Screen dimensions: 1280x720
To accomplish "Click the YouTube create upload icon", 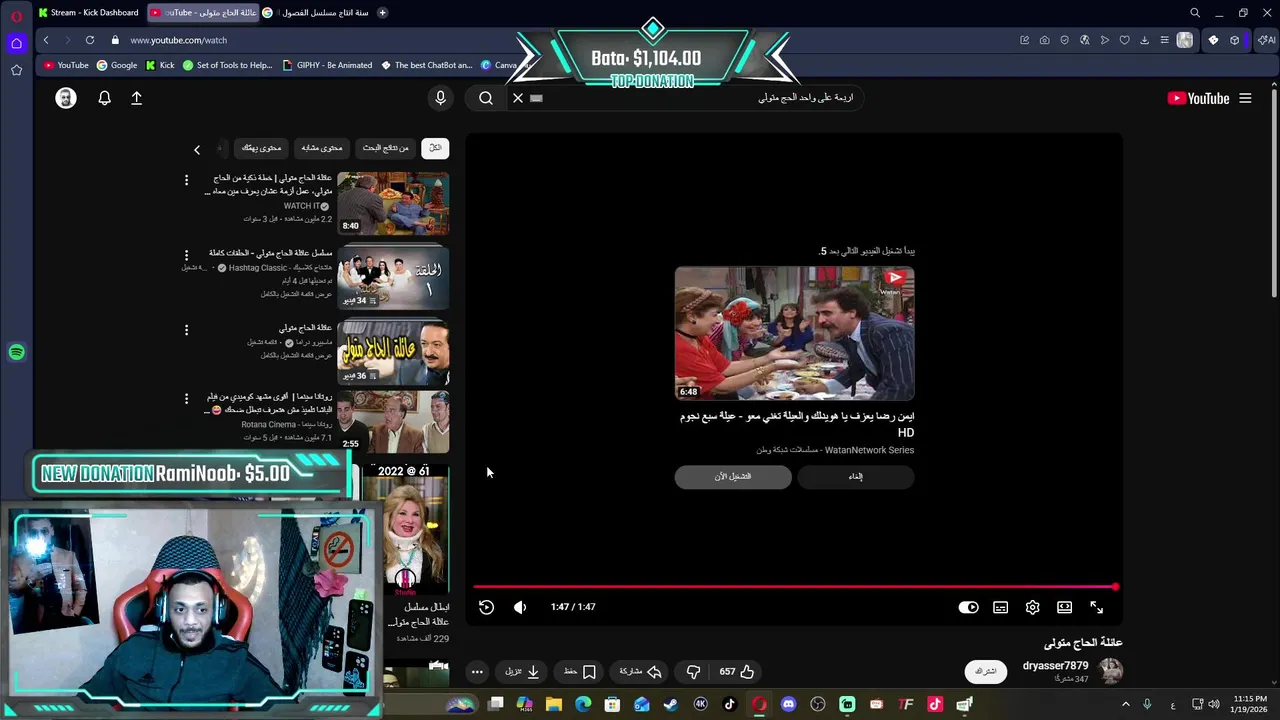I will (137, 98).
